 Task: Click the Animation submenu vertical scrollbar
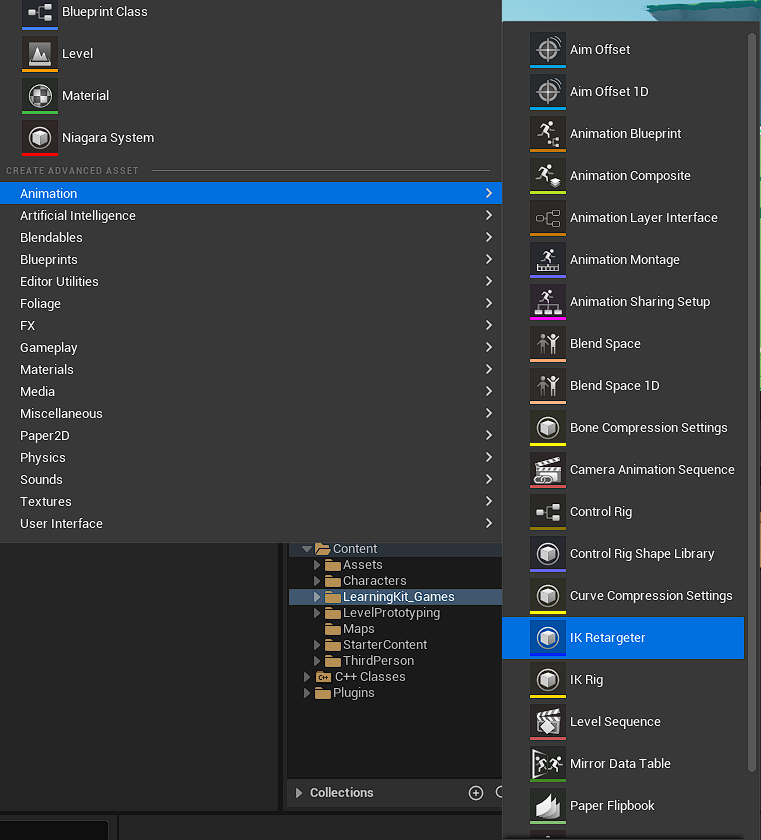751,402
